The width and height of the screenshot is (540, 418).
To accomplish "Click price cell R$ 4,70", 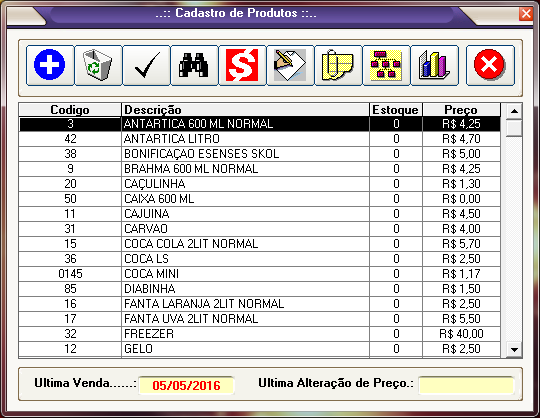I will coord(461,139).
